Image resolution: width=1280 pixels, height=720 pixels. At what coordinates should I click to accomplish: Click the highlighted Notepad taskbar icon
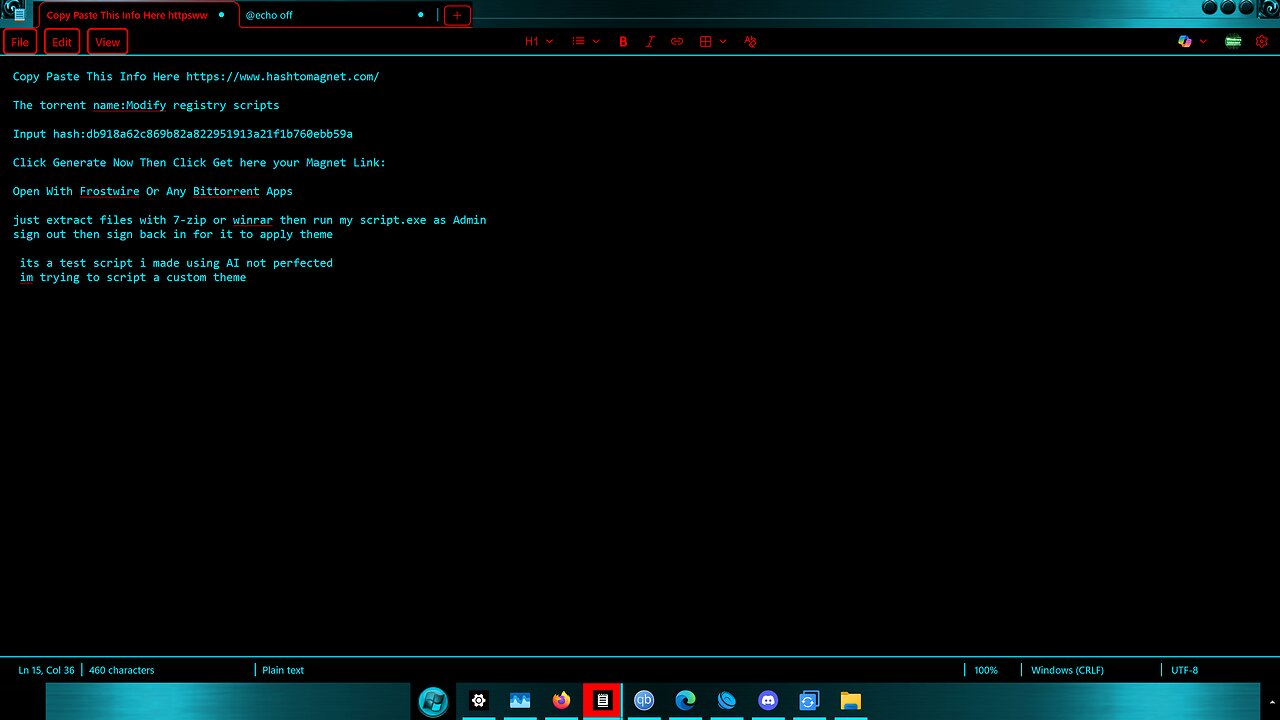[602, 701]
